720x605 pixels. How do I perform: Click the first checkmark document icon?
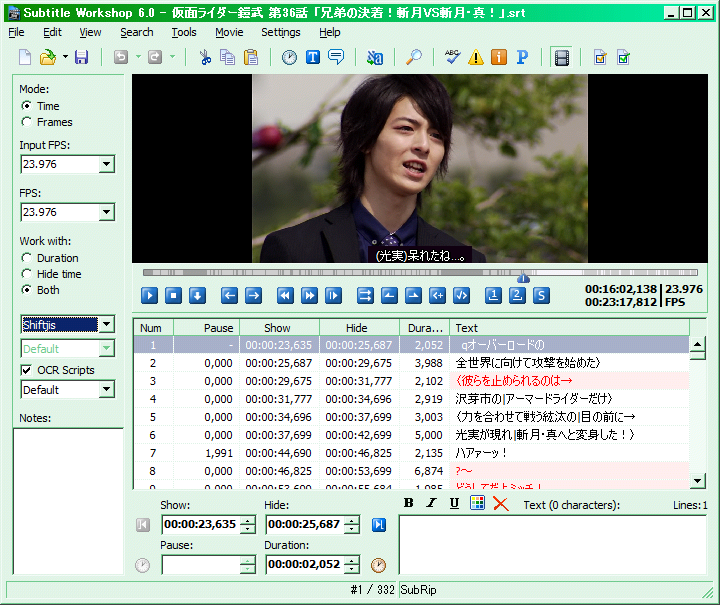(600, 57)
